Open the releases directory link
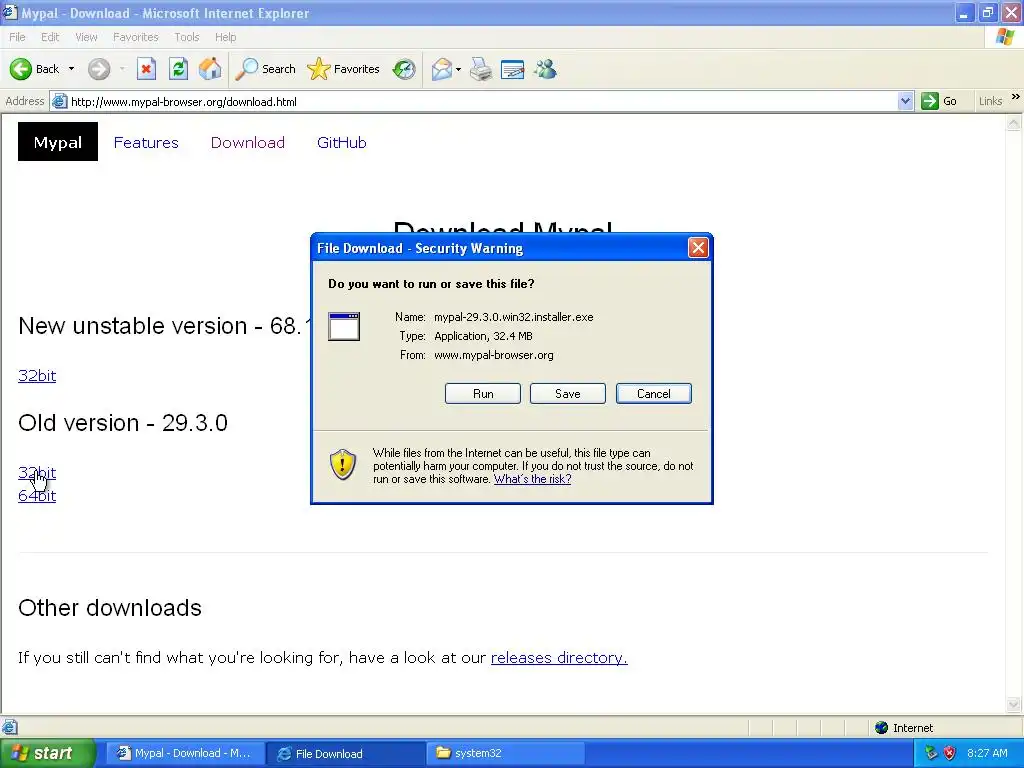 tap(559, 658)
